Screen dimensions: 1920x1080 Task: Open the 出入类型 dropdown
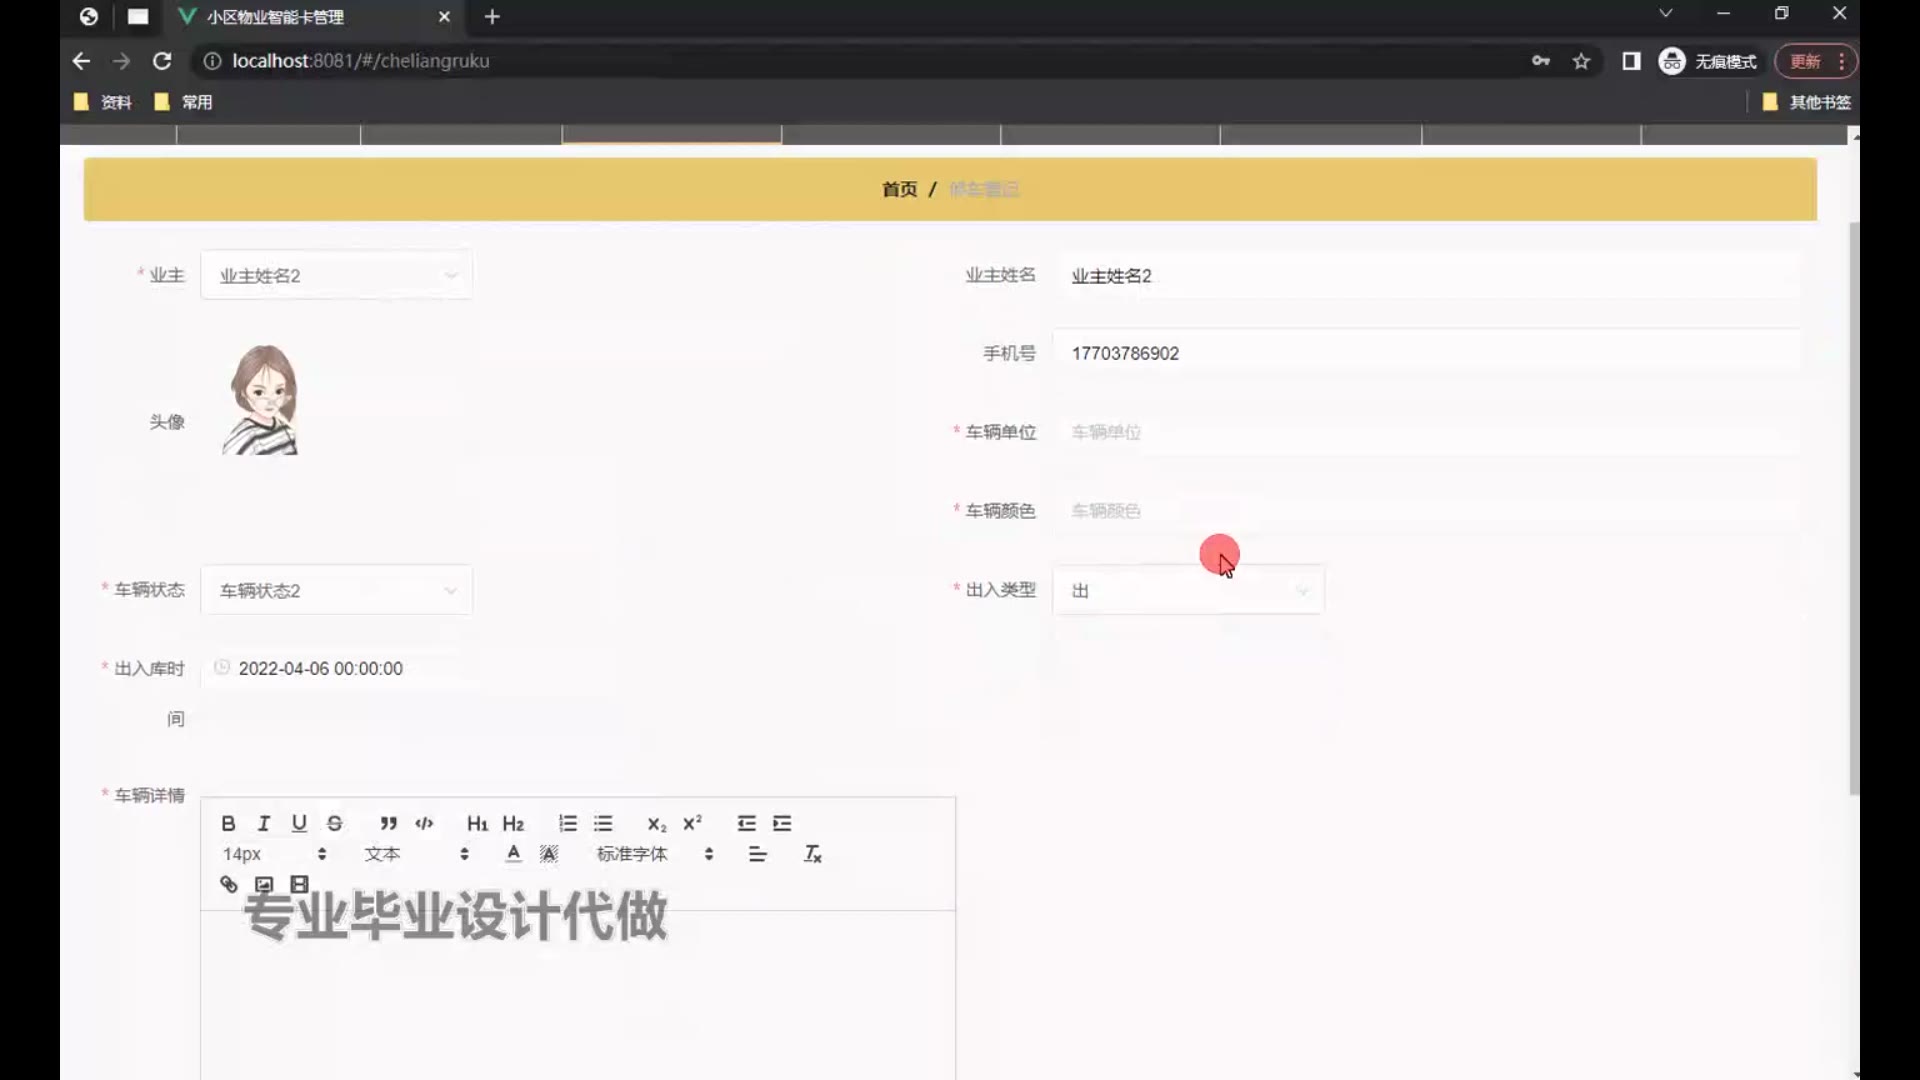1188,591
